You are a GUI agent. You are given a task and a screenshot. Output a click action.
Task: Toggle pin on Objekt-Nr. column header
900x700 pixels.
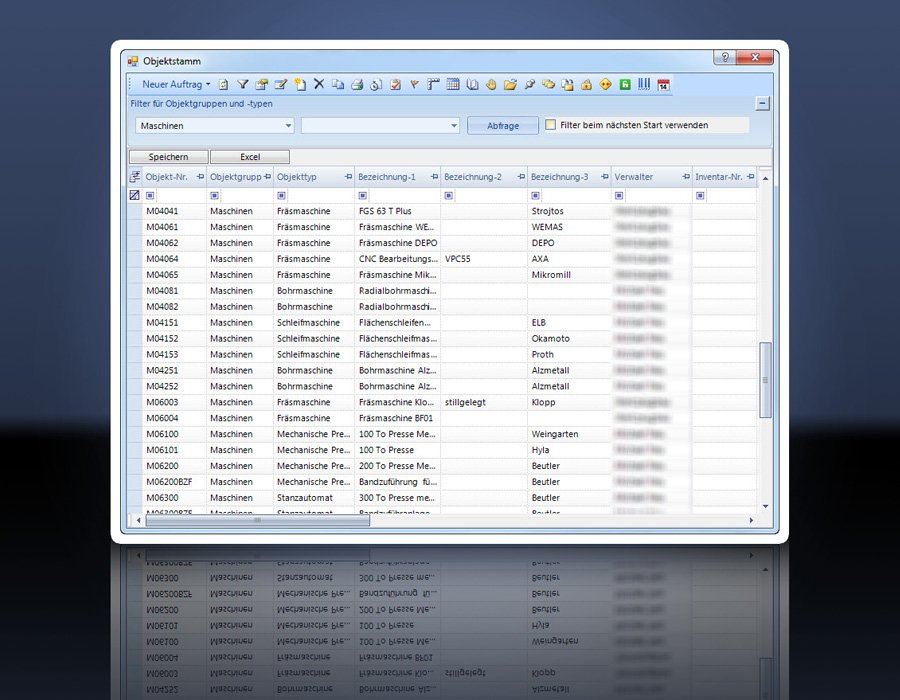tap(200, 177)
